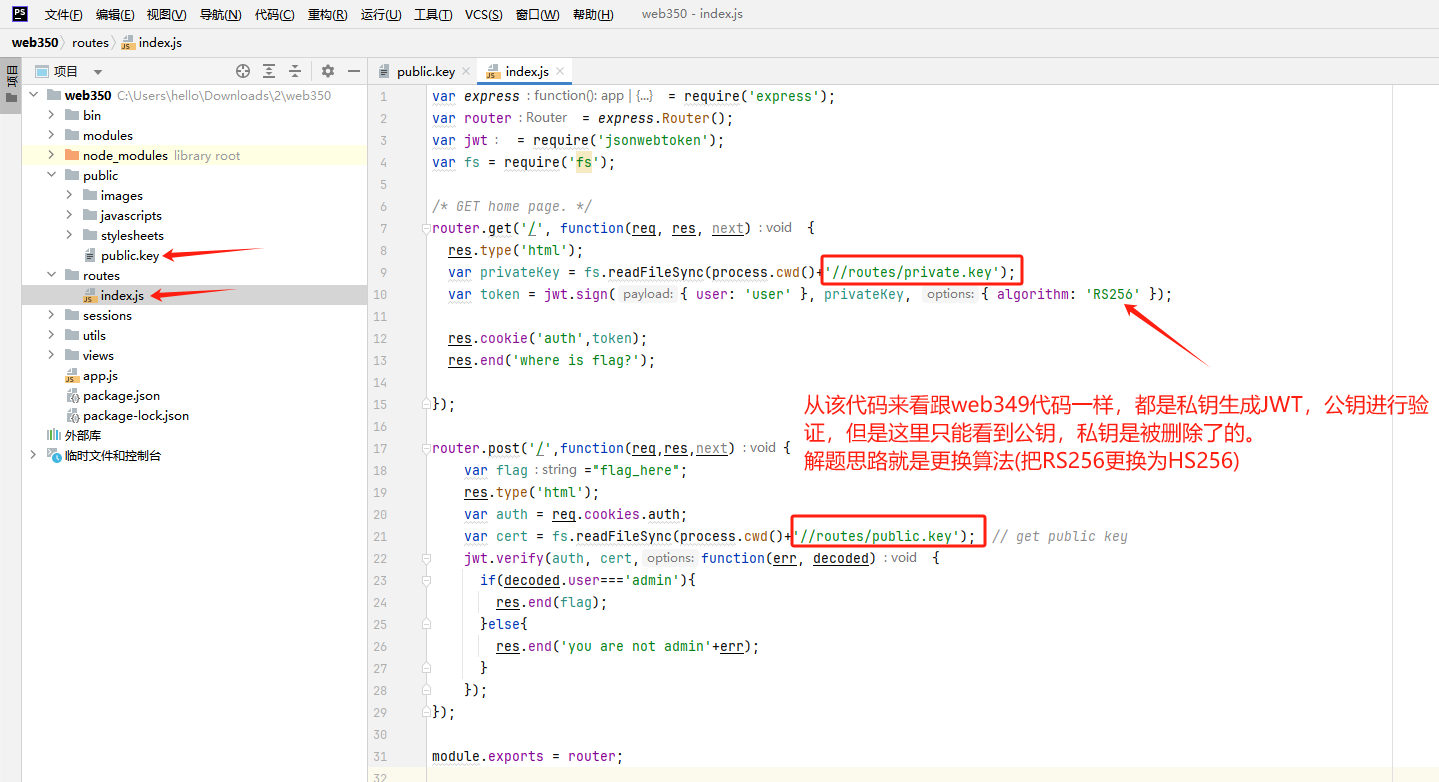Open the 文件(F) menu

[63, 15]
